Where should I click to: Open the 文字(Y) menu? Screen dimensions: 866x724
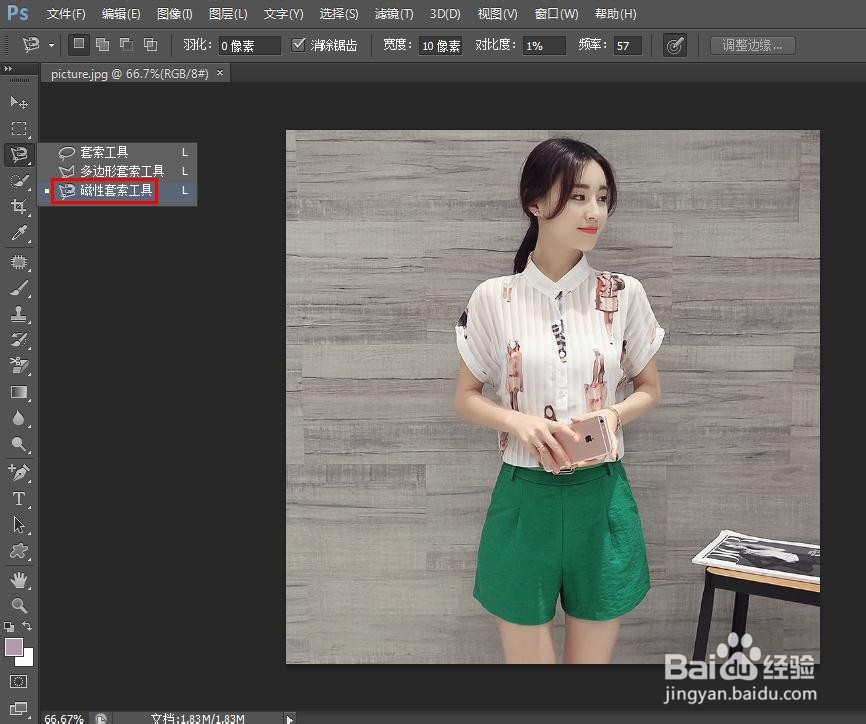(x=283, y=14)
